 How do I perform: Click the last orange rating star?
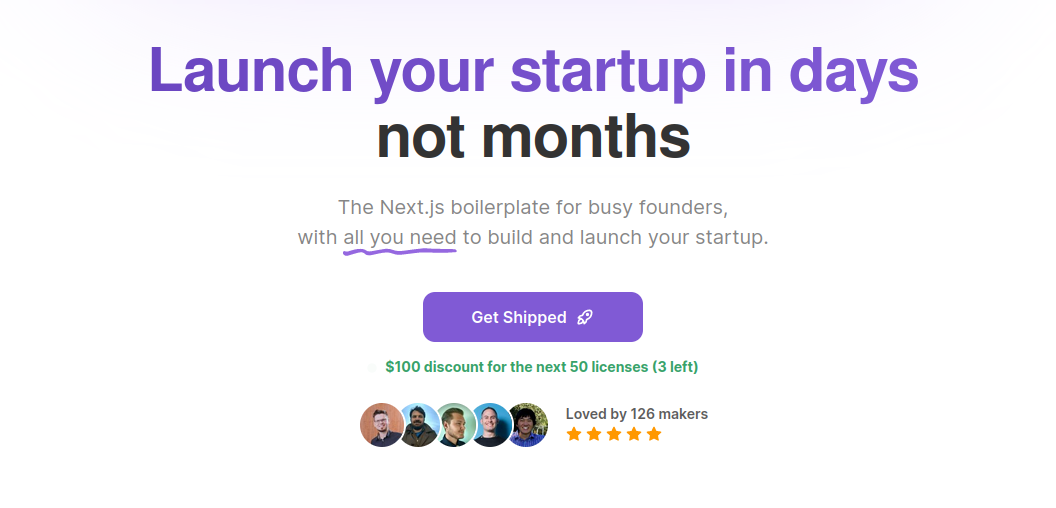click(655, 434)
